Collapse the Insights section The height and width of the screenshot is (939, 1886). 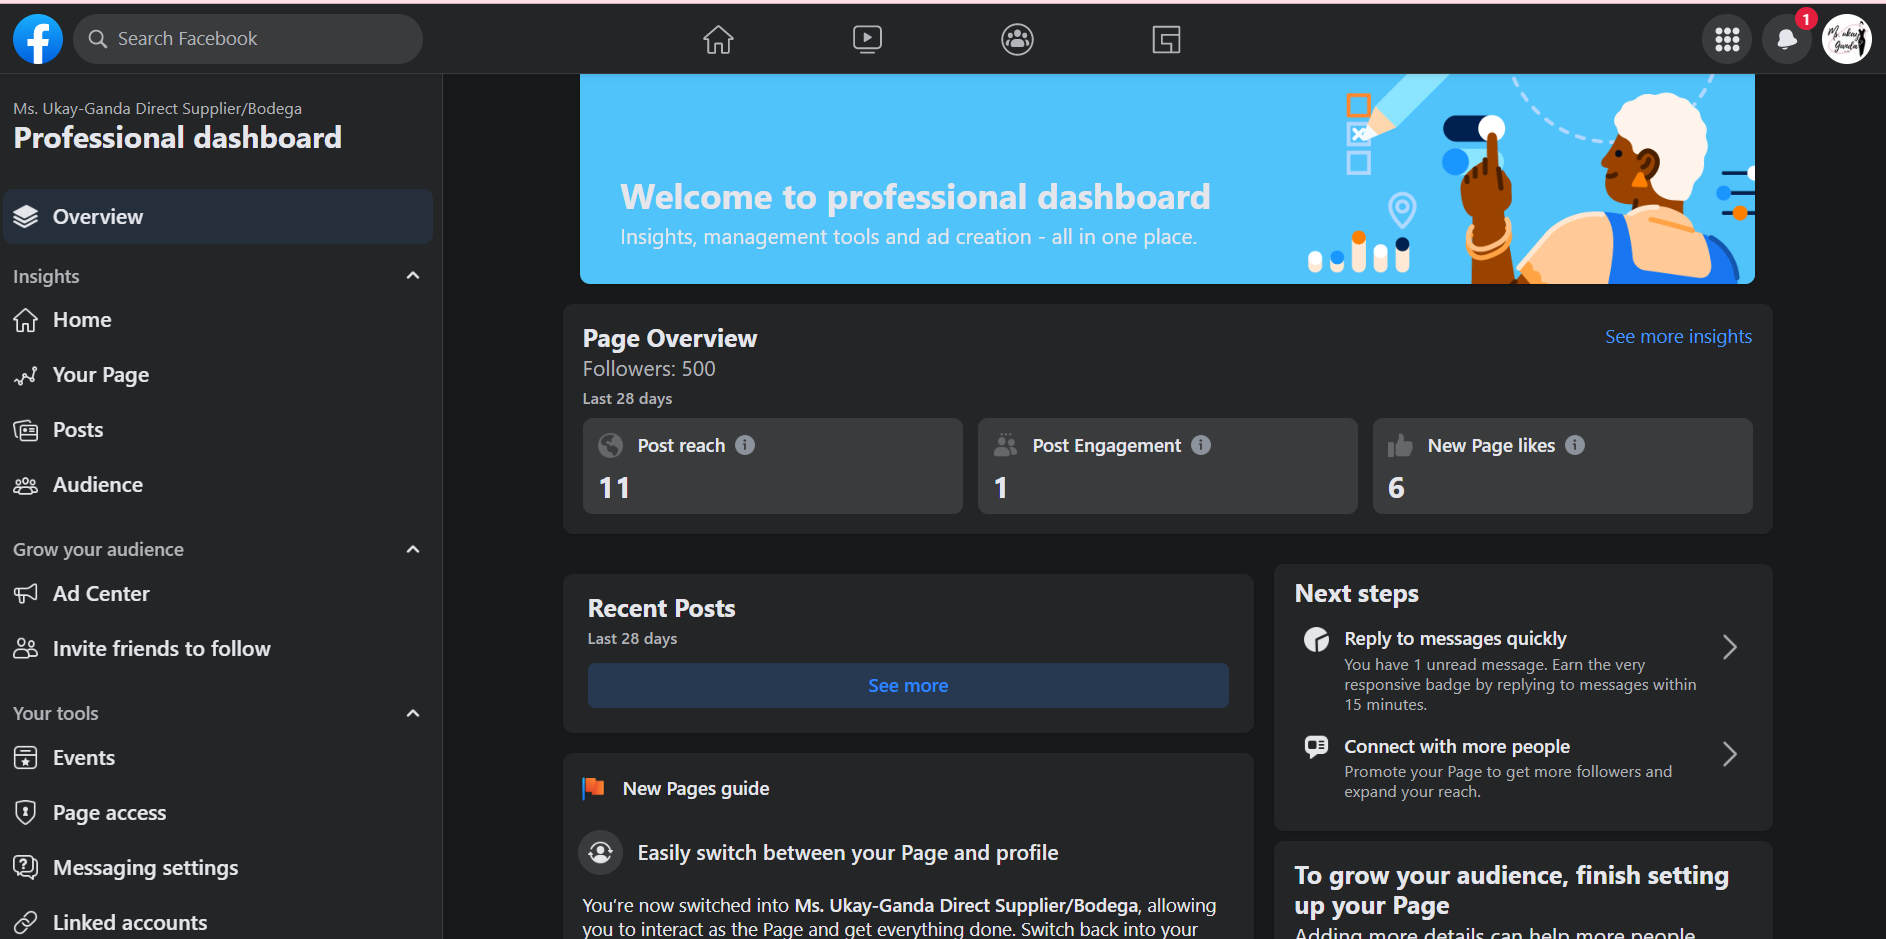pyautogui.click(x=413, y=276)
